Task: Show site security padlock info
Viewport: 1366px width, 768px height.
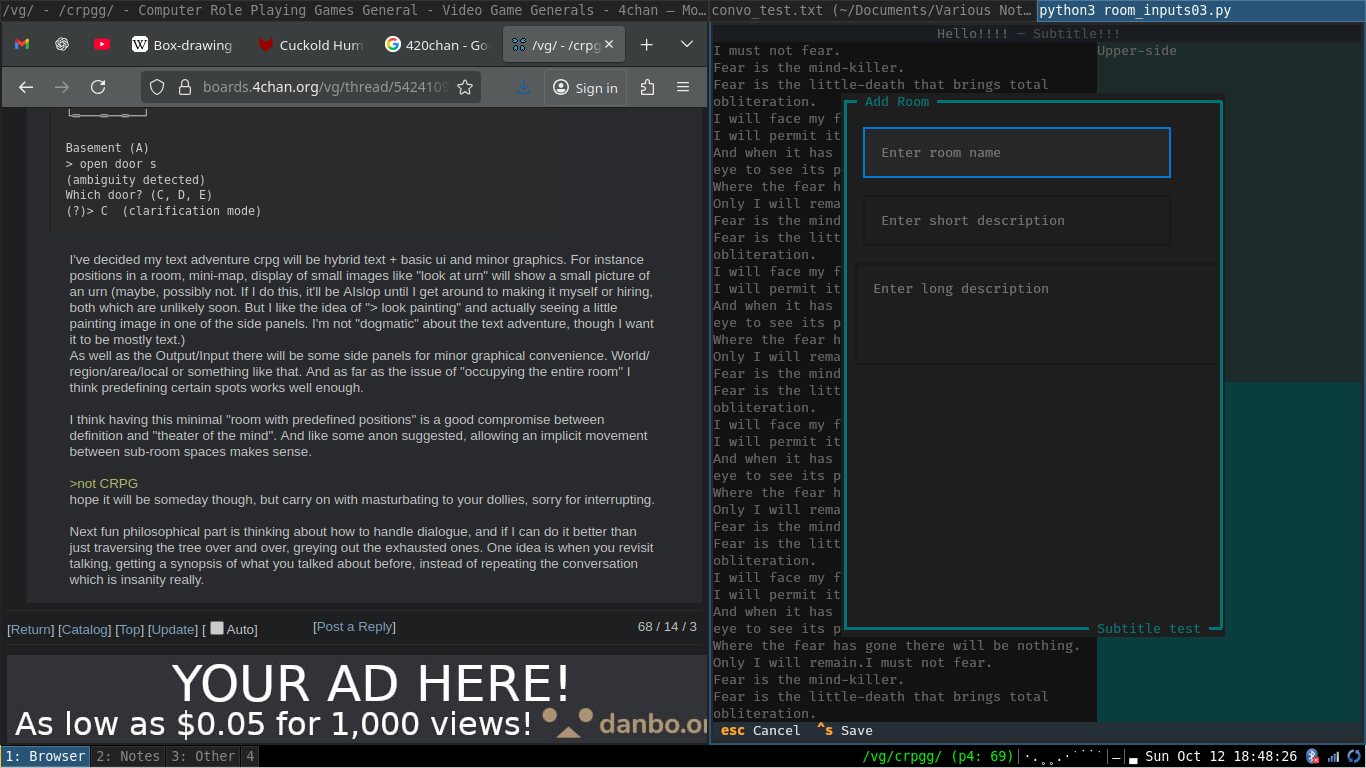Action: point(183,87)
